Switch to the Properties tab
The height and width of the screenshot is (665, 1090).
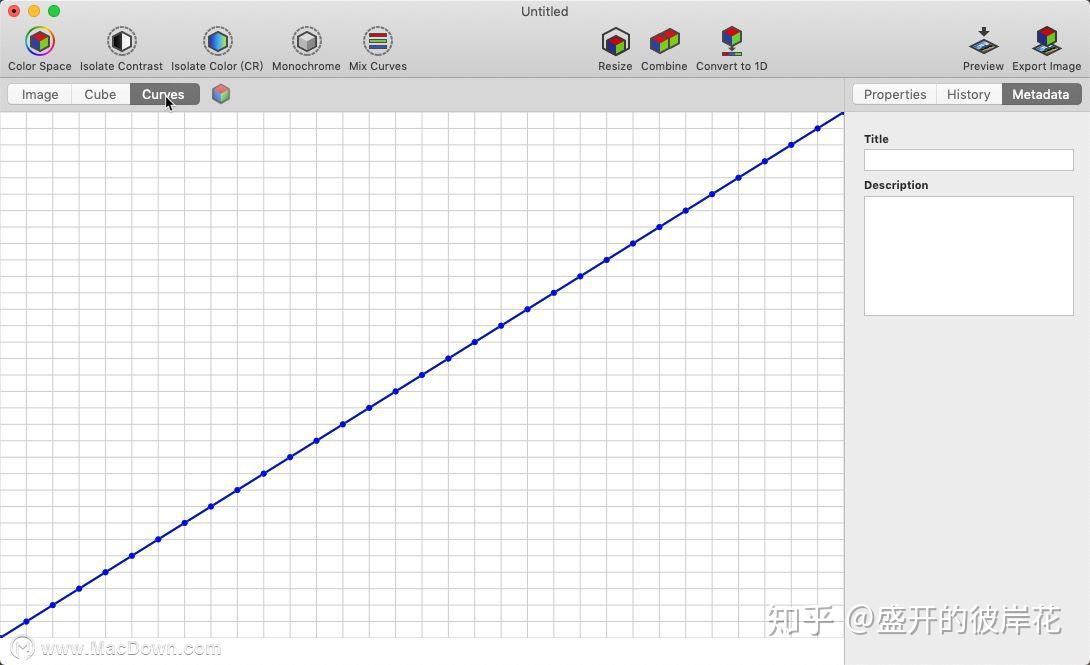[894, 94]
